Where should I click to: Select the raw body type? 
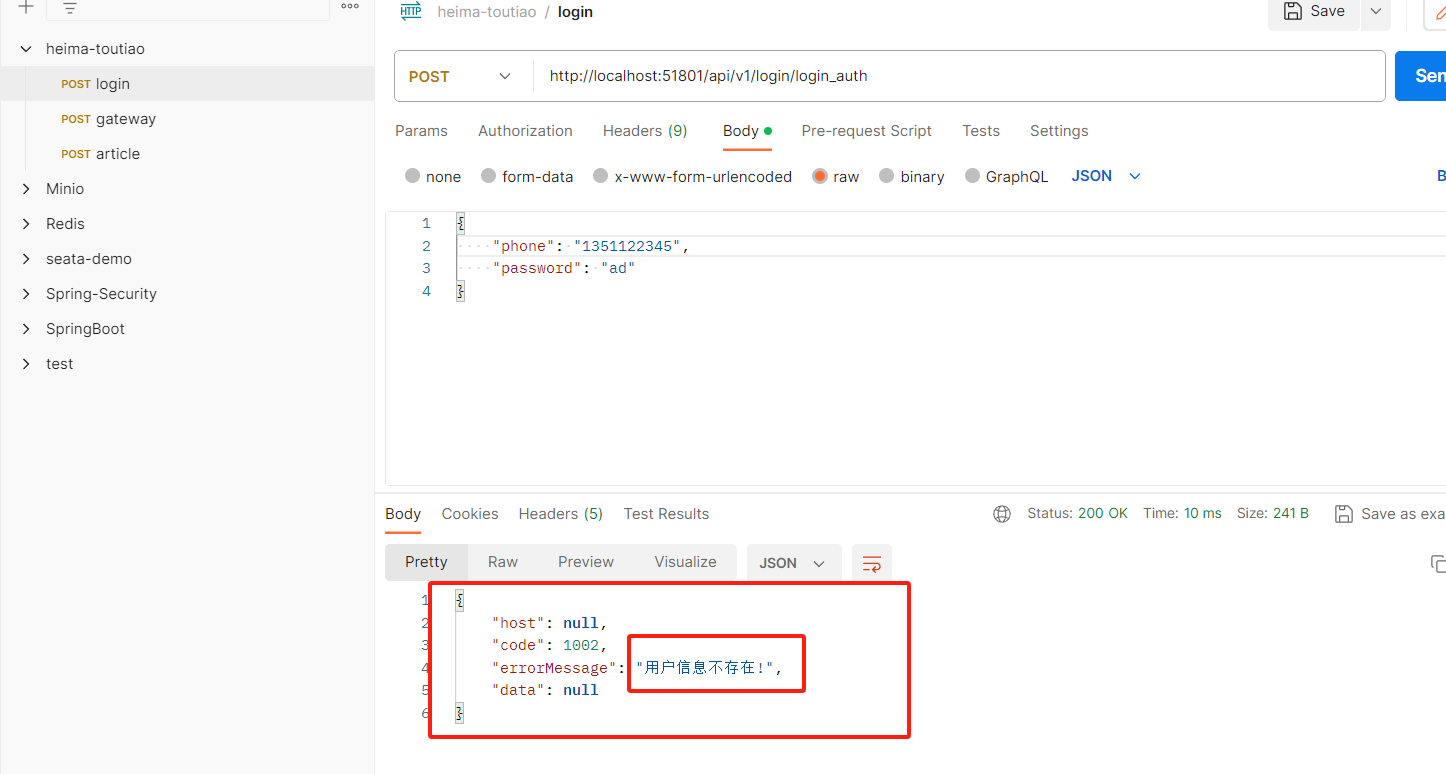[x=835, y=176]
